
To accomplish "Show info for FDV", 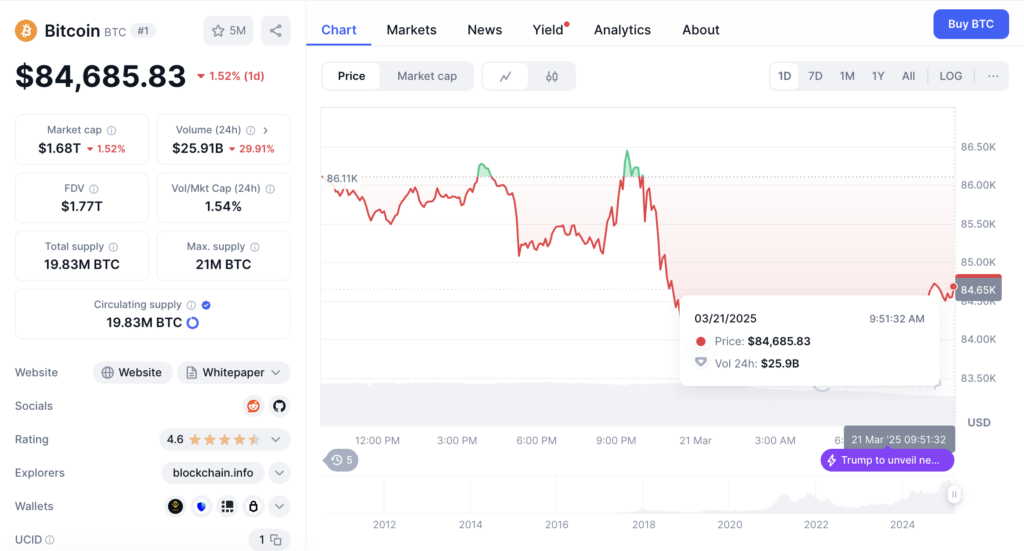I will 94,189.
